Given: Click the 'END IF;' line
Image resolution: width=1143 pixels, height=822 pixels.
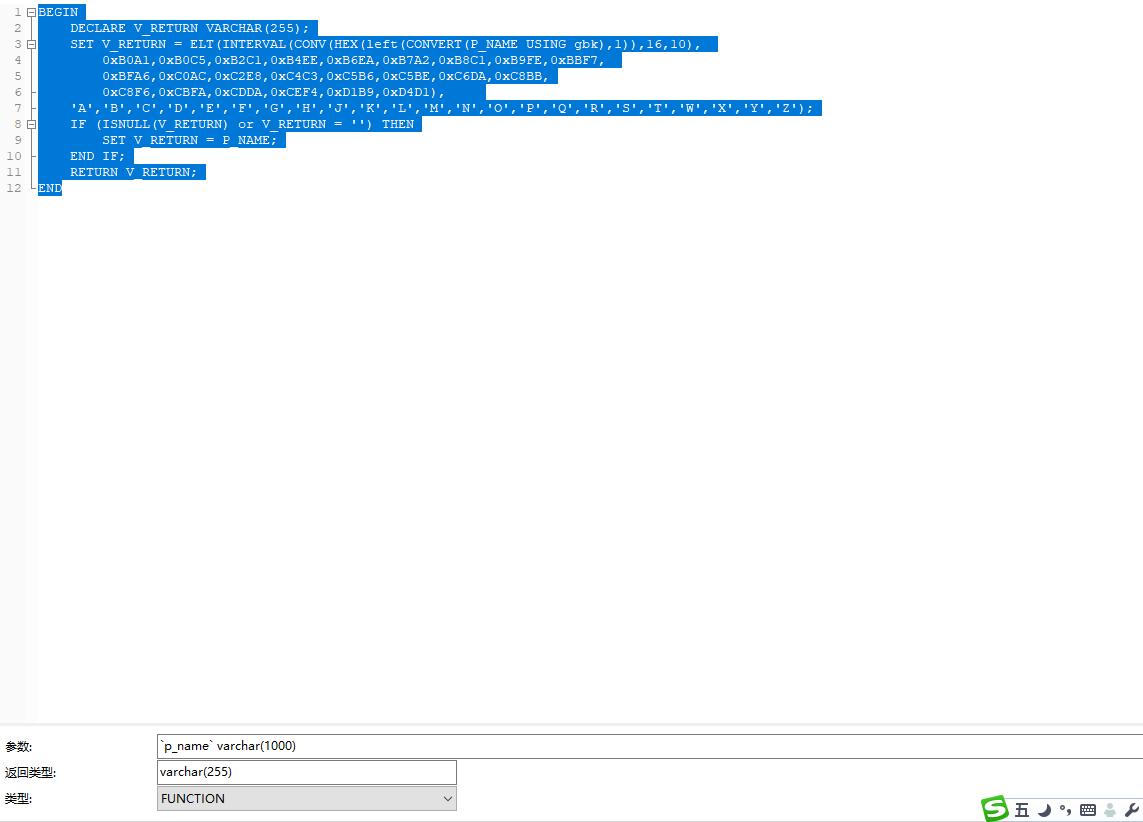Looking at the screenshot, I should (97, 157).
